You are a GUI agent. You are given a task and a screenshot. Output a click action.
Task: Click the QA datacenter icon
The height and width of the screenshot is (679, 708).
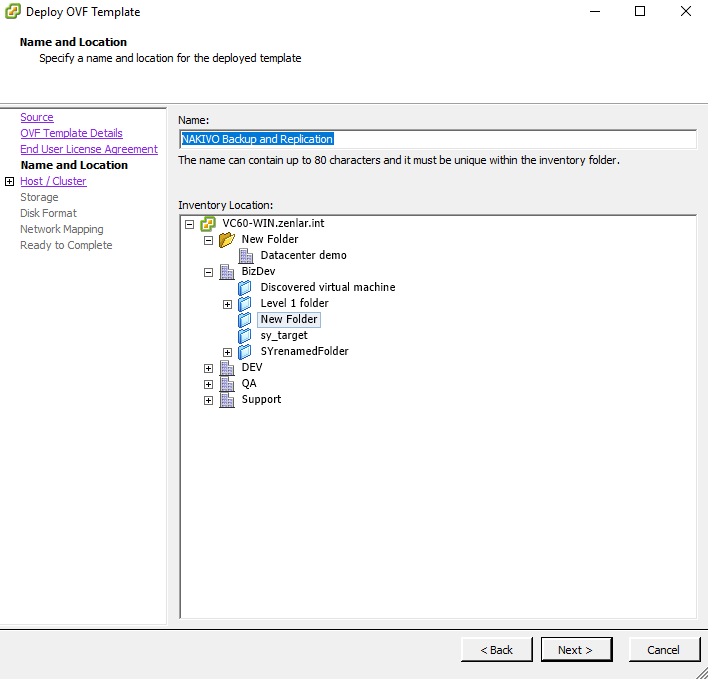(227, 384)
